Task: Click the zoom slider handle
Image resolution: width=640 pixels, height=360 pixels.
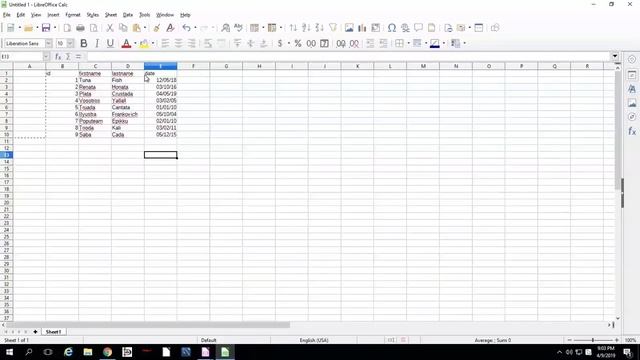Action: [593, 340]
